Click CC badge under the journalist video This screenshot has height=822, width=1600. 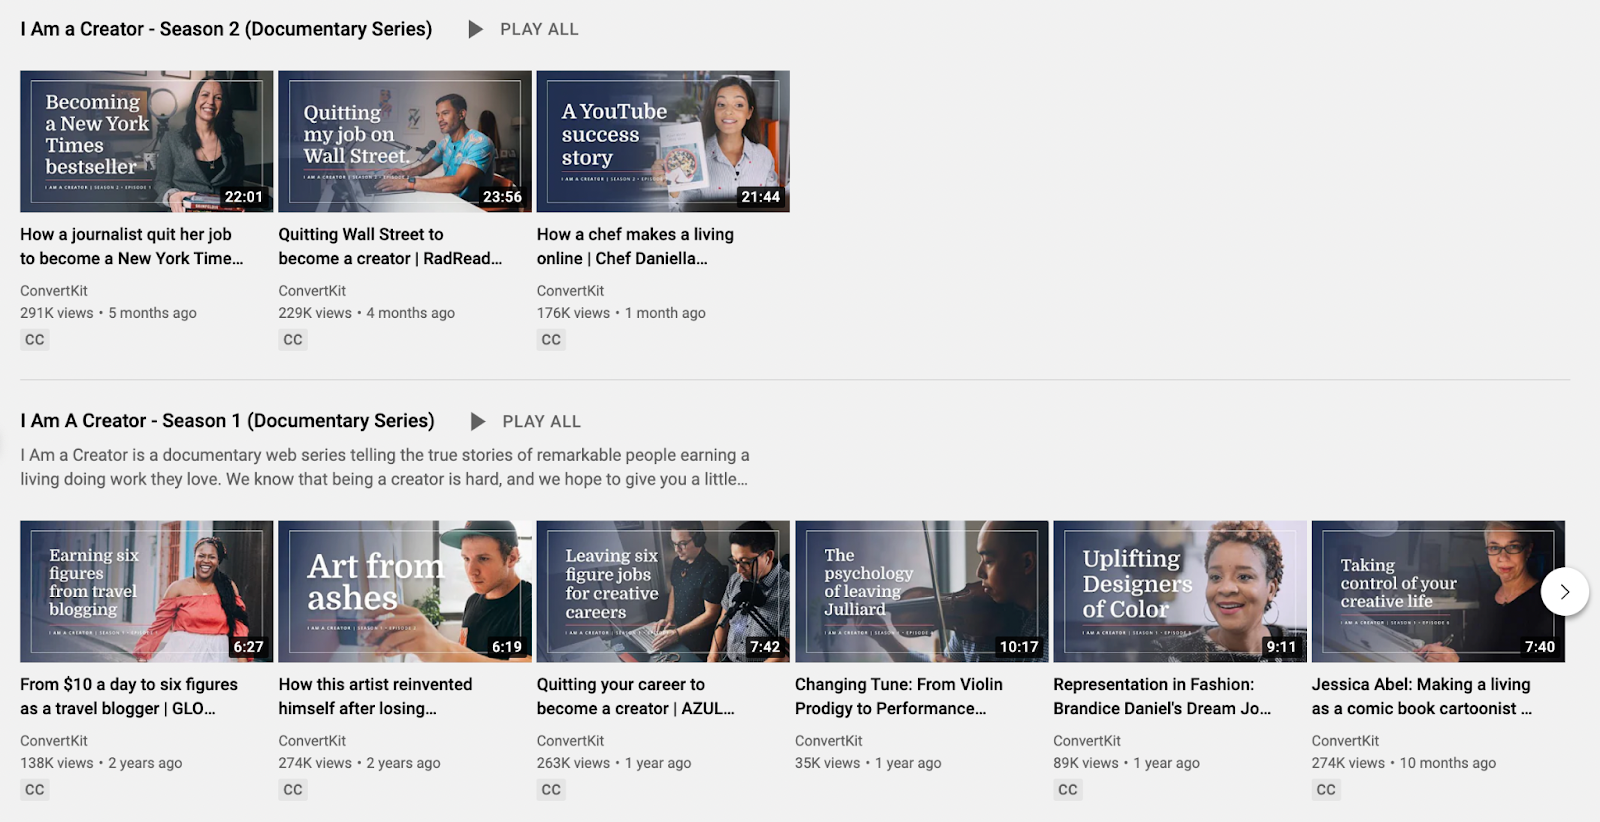point(35,340)
